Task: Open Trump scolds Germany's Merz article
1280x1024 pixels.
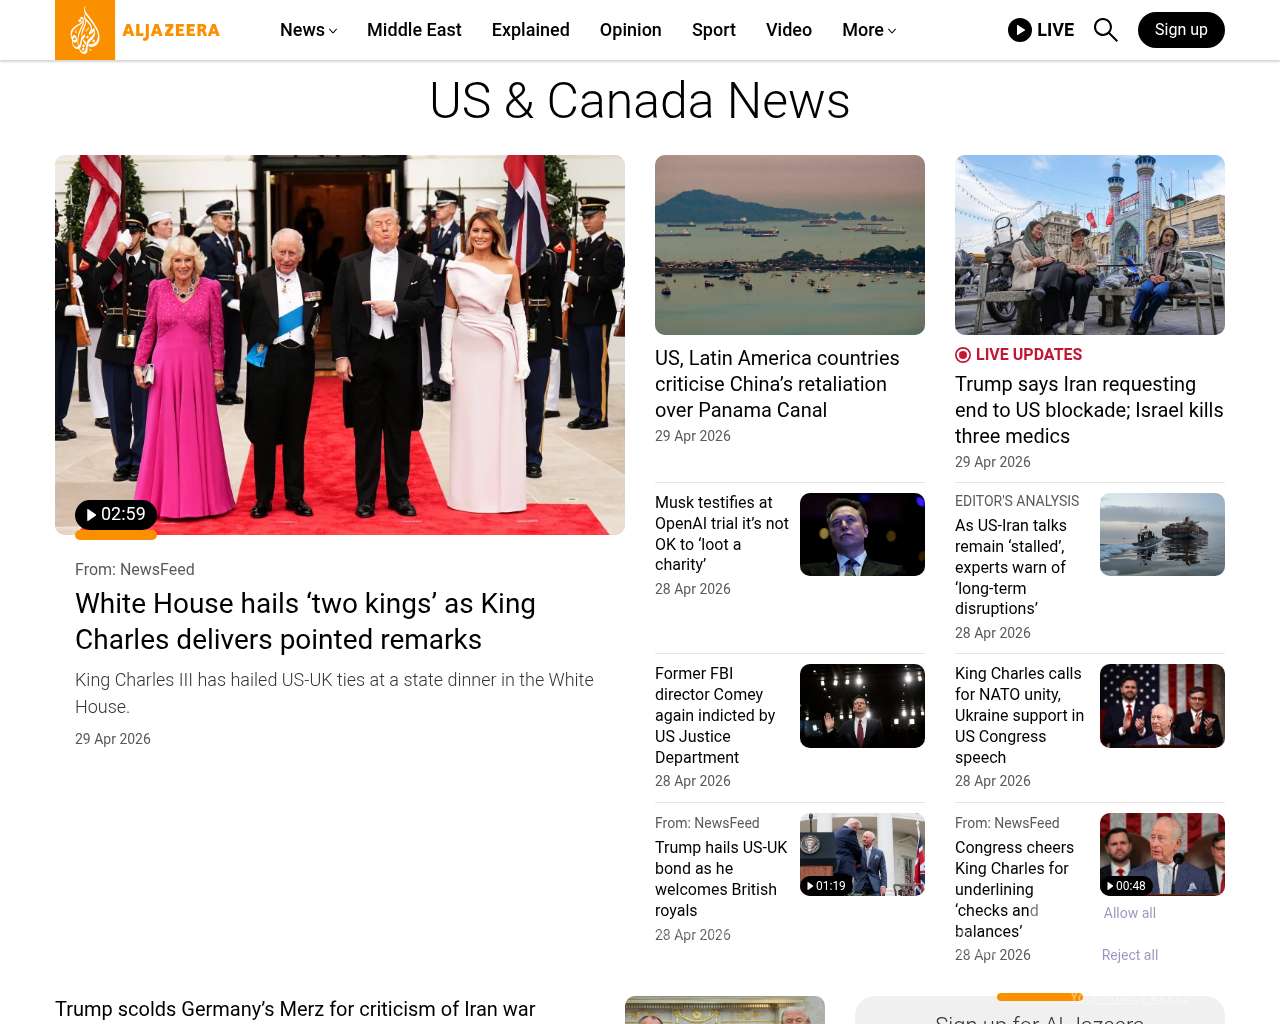Action: tap(295, 1009)
